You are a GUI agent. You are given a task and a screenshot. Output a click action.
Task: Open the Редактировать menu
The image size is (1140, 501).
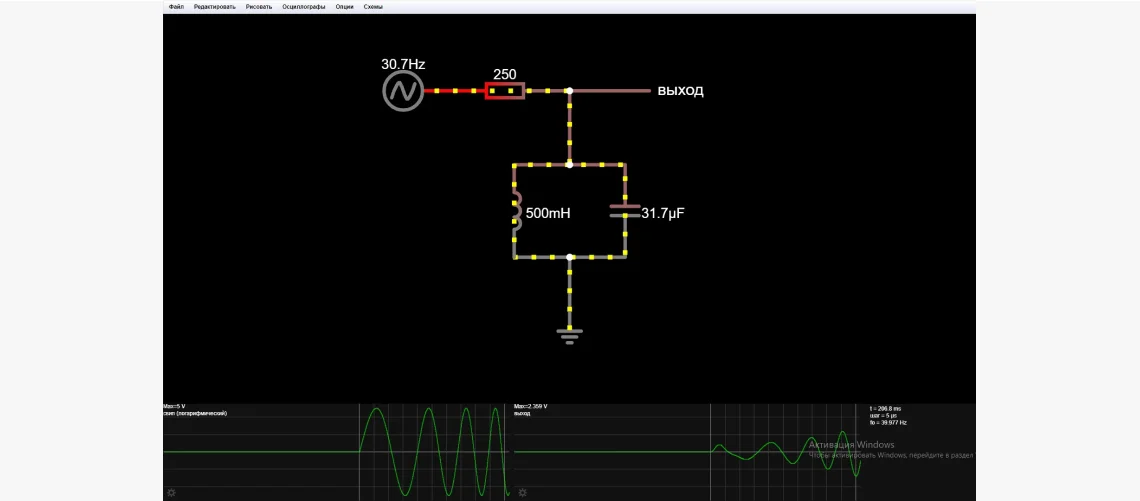tap(215, 6)
